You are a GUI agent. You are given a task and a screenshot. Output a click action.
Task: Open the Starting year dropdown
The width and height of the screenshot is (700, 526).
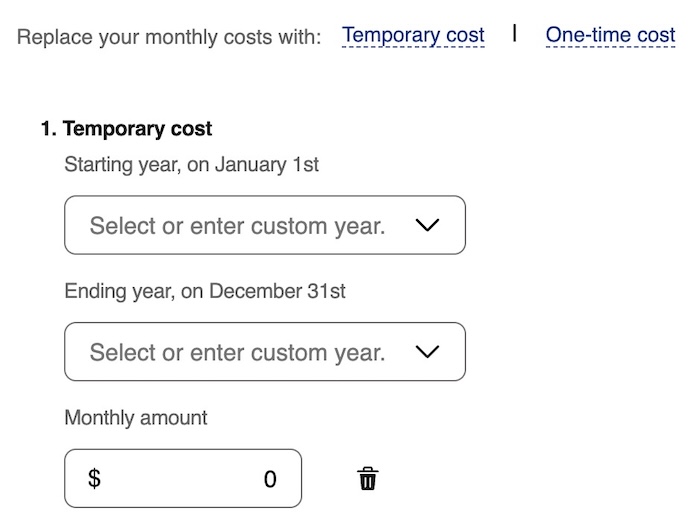pyautogui.click(x=264, y=225)
